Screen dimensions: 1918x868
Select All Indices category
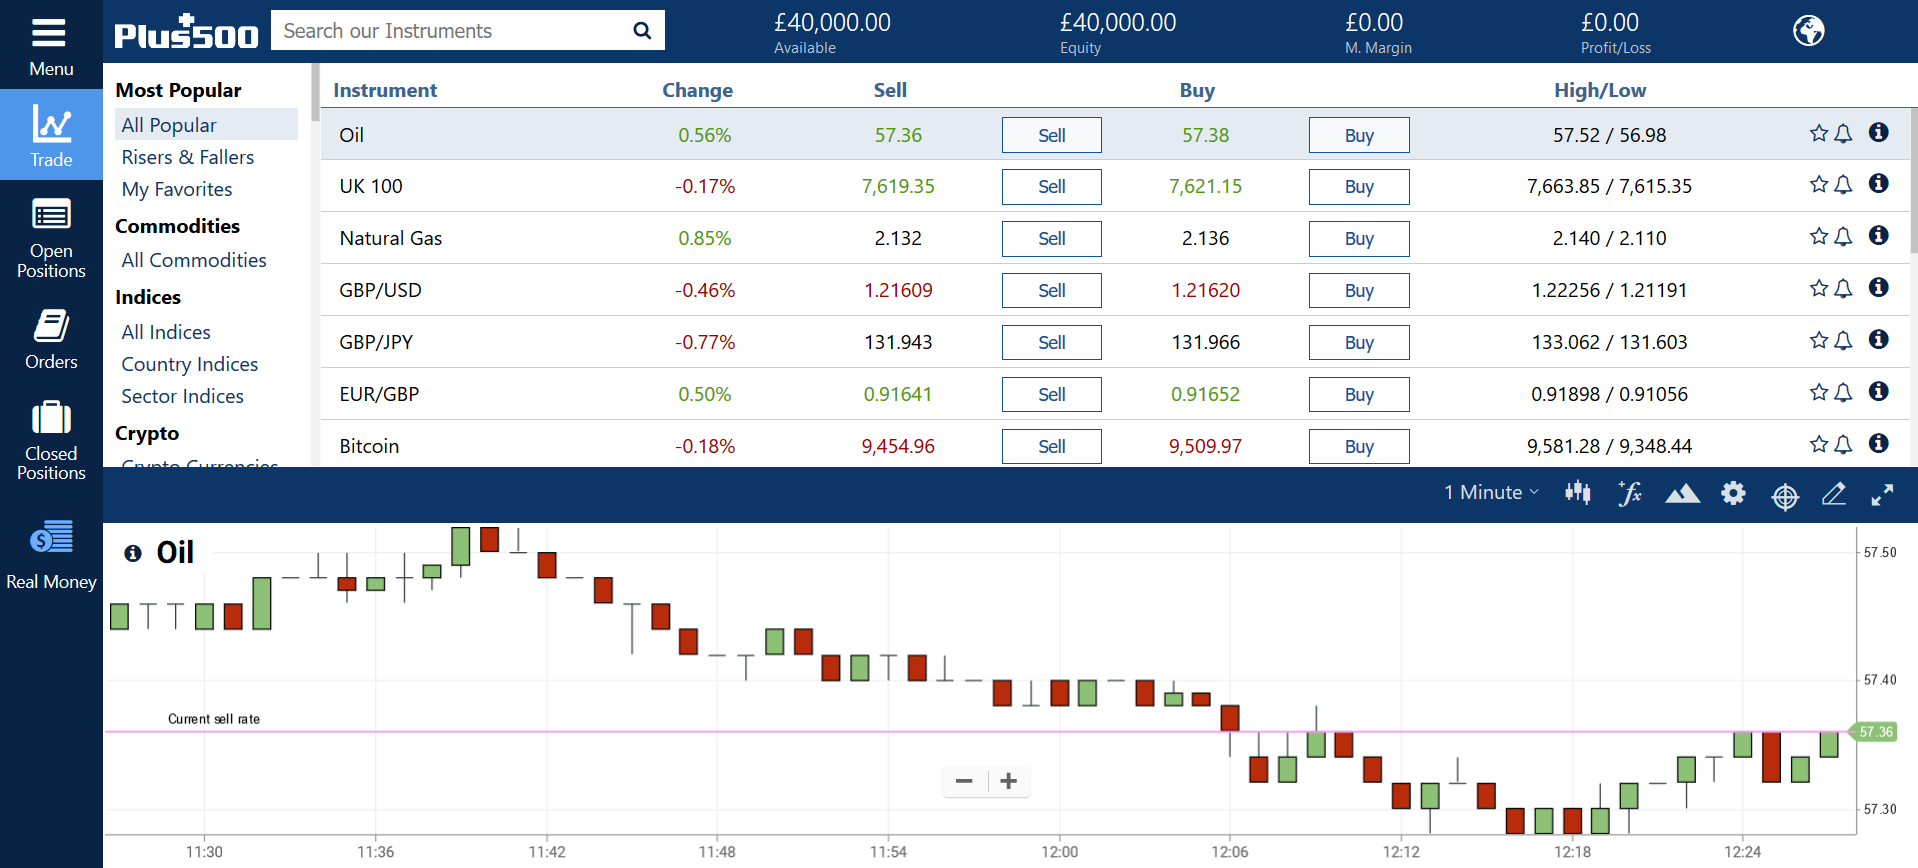tap(166, 332)
